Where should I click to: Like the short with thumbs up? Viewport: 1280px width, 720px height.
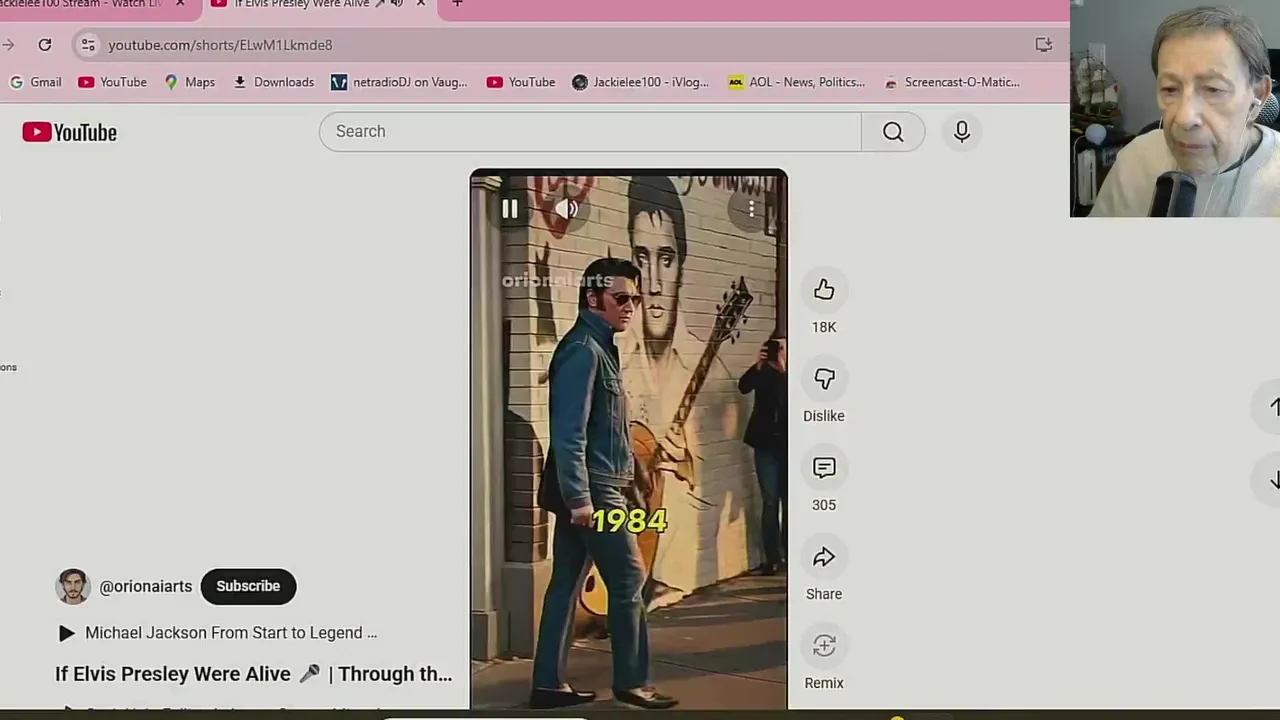click(x=824, y=290)
